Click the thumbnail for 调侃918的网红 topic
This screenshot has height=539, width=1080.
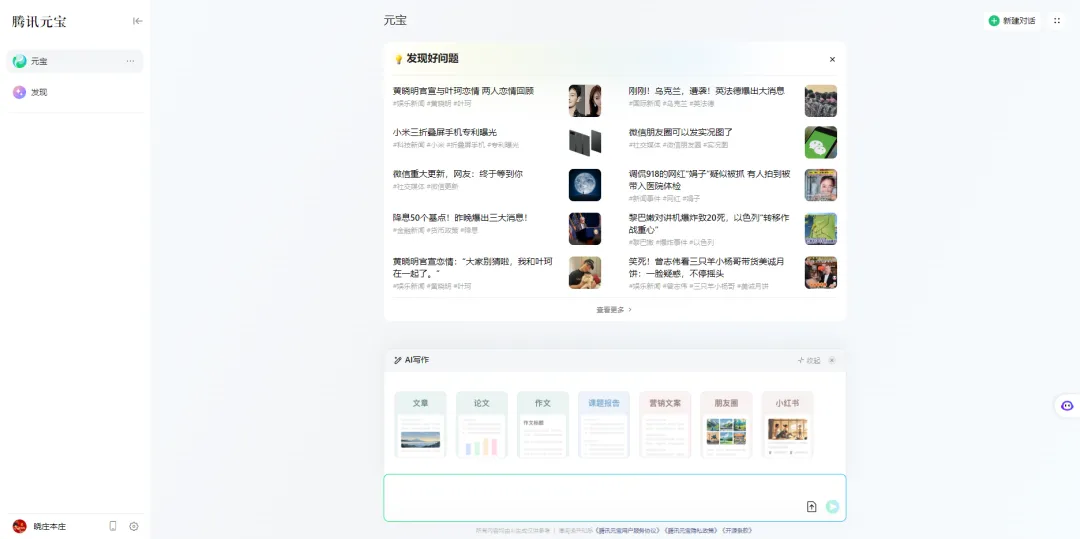(821, 184)
